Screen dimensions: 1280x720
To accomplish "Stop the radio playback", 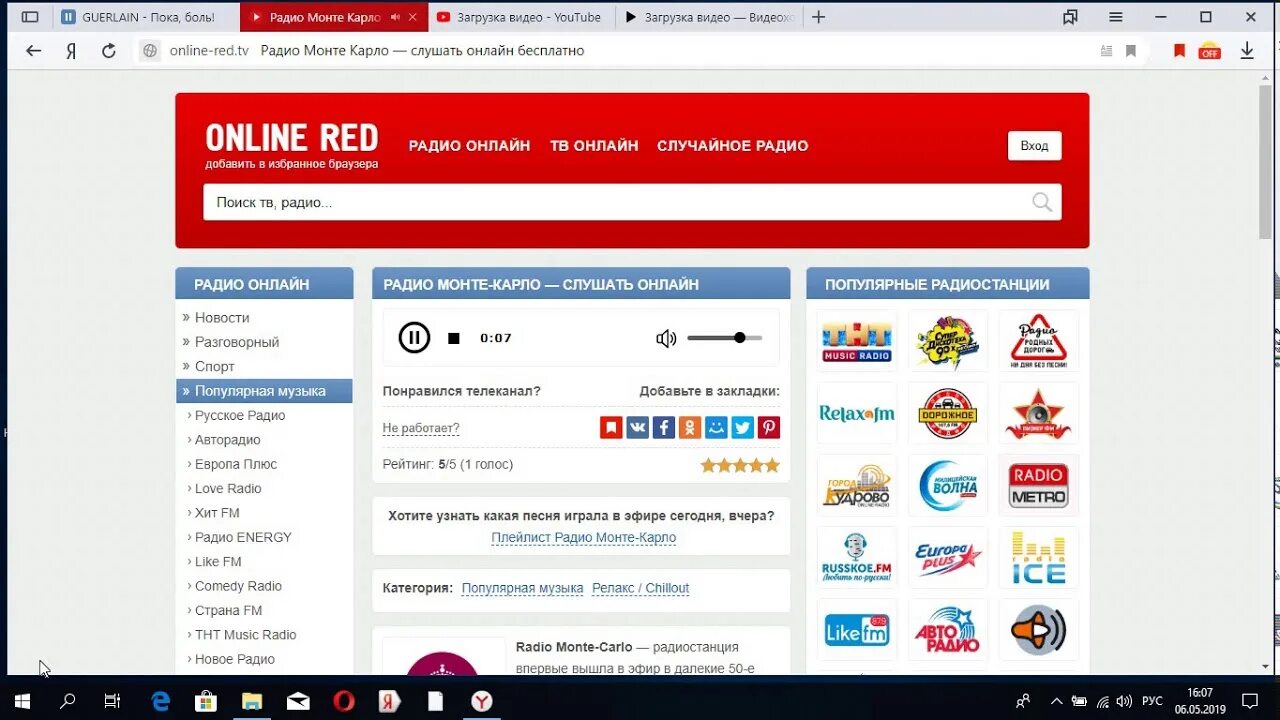I will (454, 338).
